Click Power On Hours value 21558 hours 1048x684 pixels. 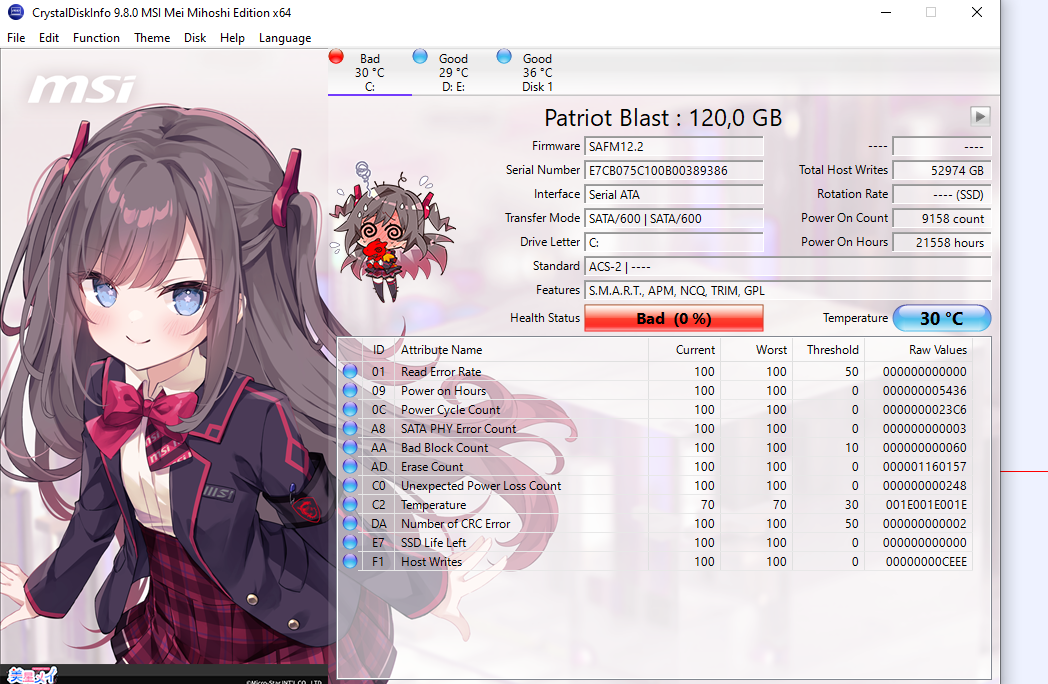[x=942, y=243]
